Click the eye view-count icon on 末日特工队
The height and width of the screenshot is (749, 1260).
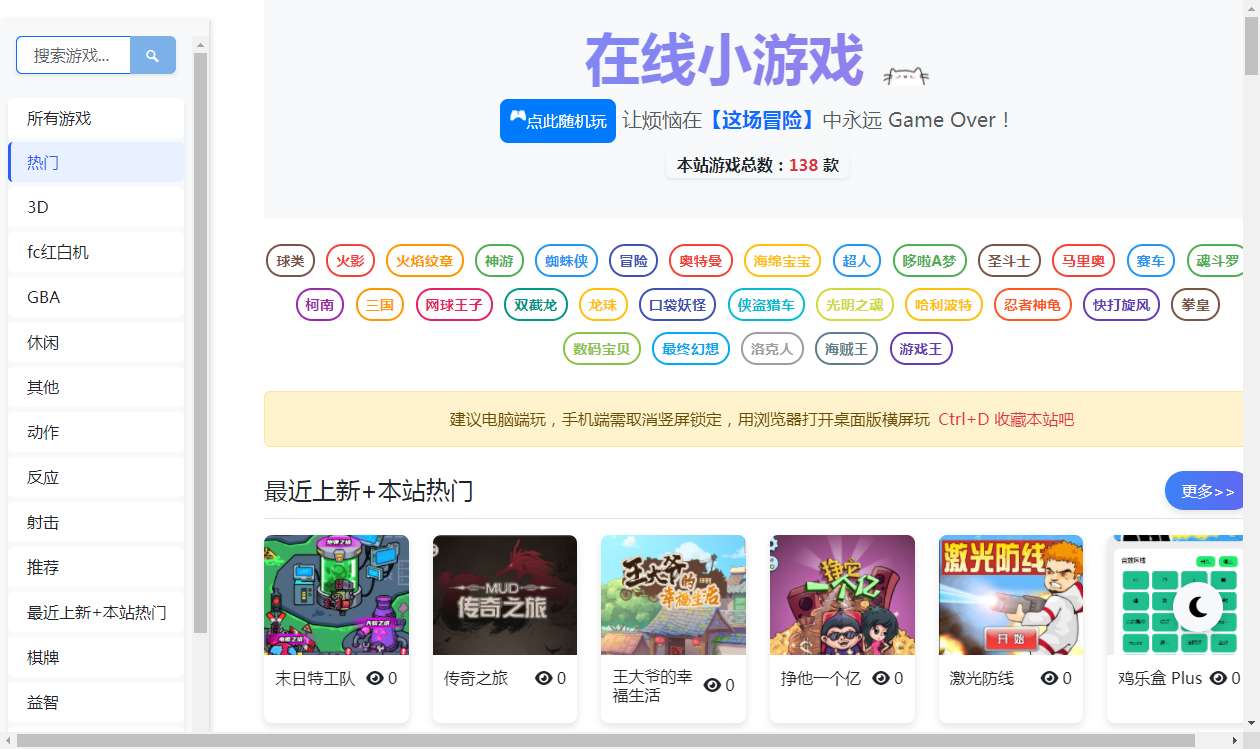(375, 678)
